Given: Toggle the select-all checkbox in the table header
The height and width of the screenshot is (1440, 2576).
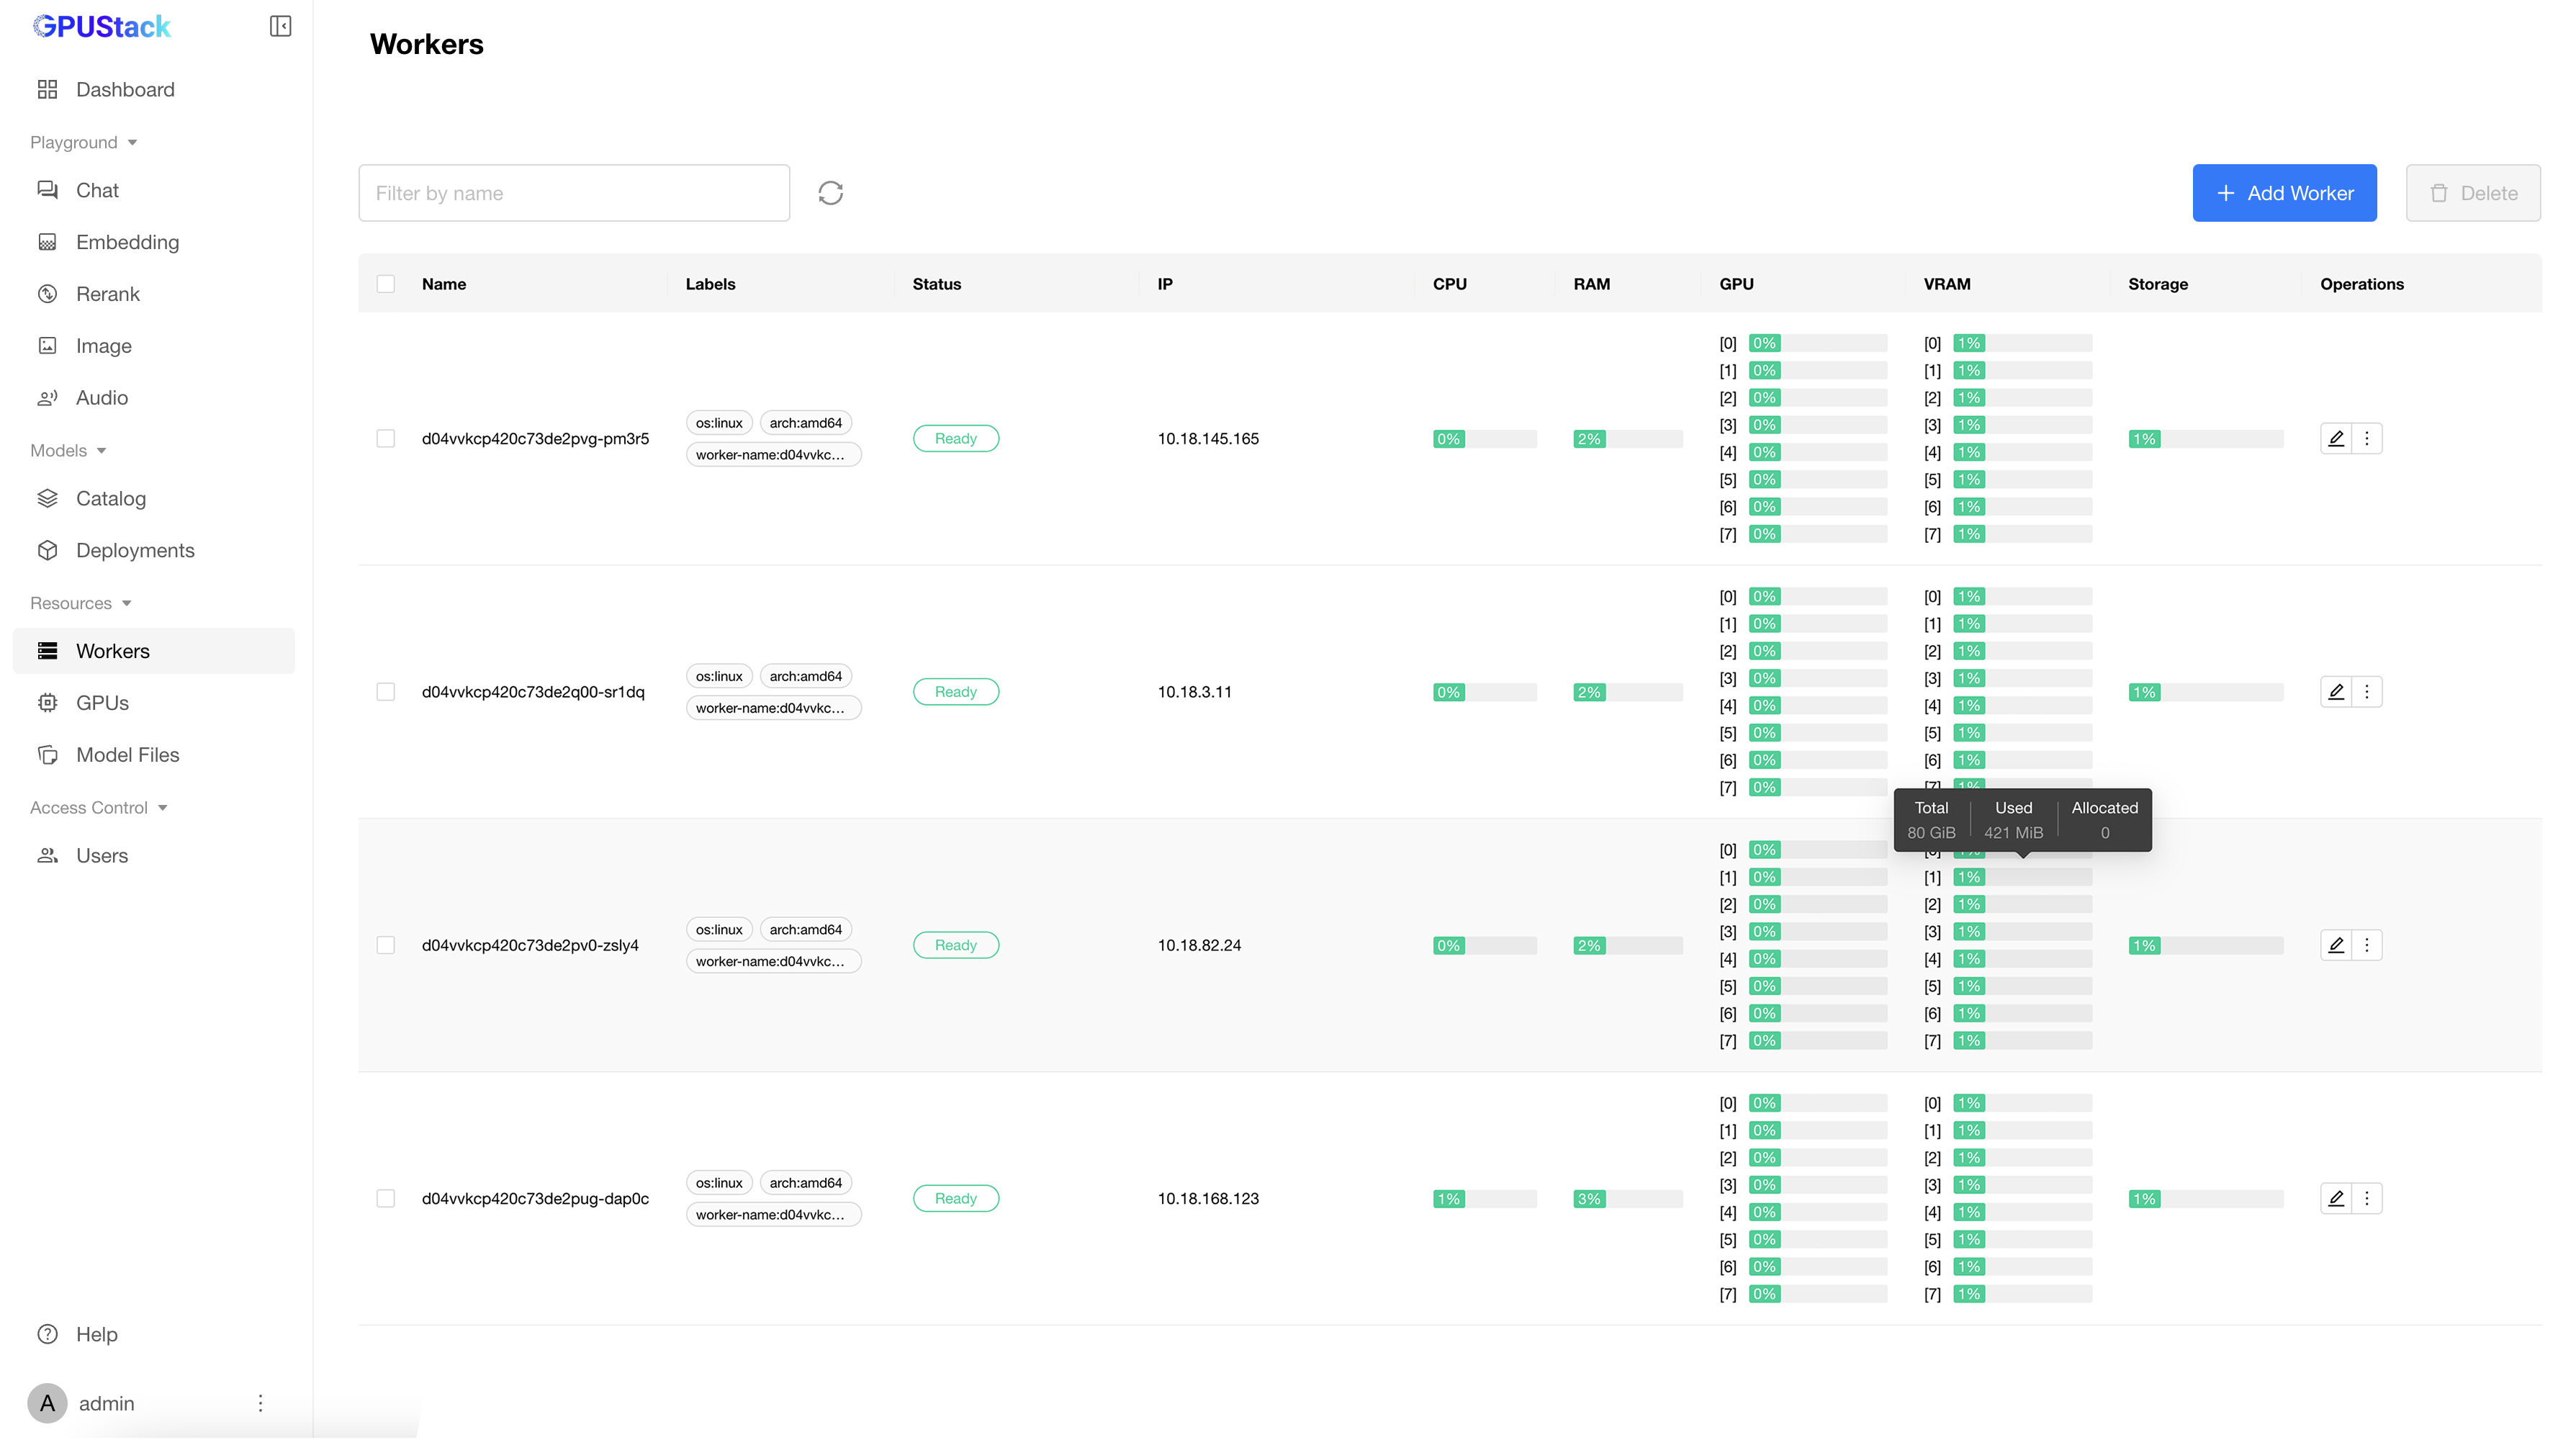Looking at the screenshot, I should (x=385, y=284).
